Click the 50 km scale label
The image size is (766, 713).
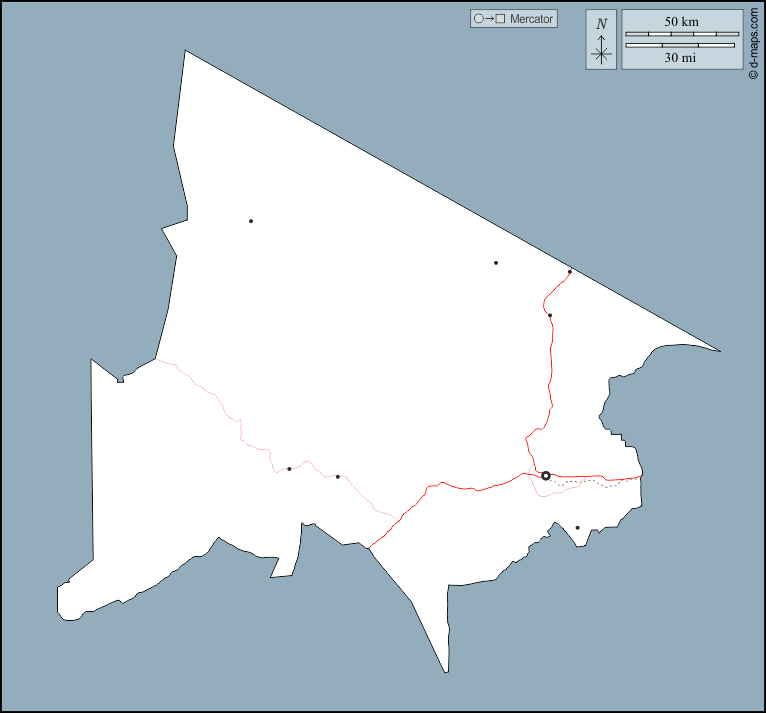pyautogui.click(x=681, y=22)
